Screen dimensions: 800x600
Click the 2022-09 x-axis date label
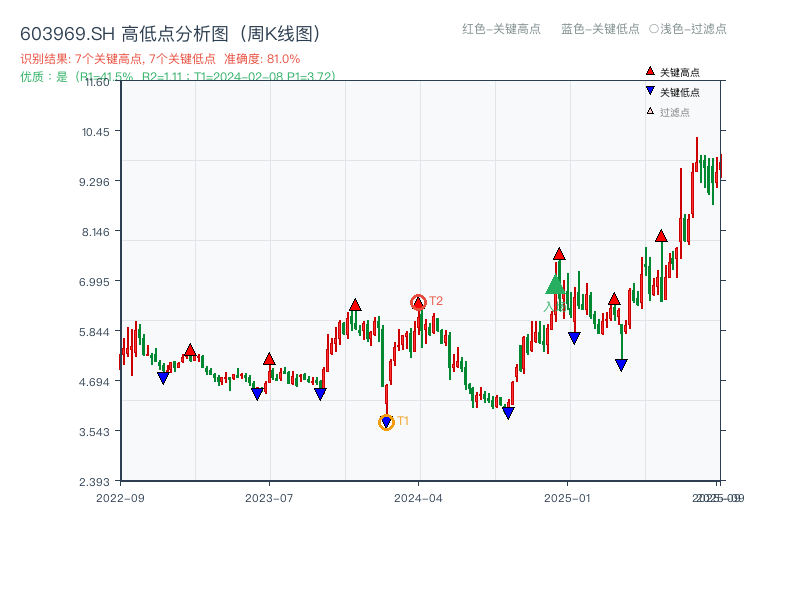[120, 498]
